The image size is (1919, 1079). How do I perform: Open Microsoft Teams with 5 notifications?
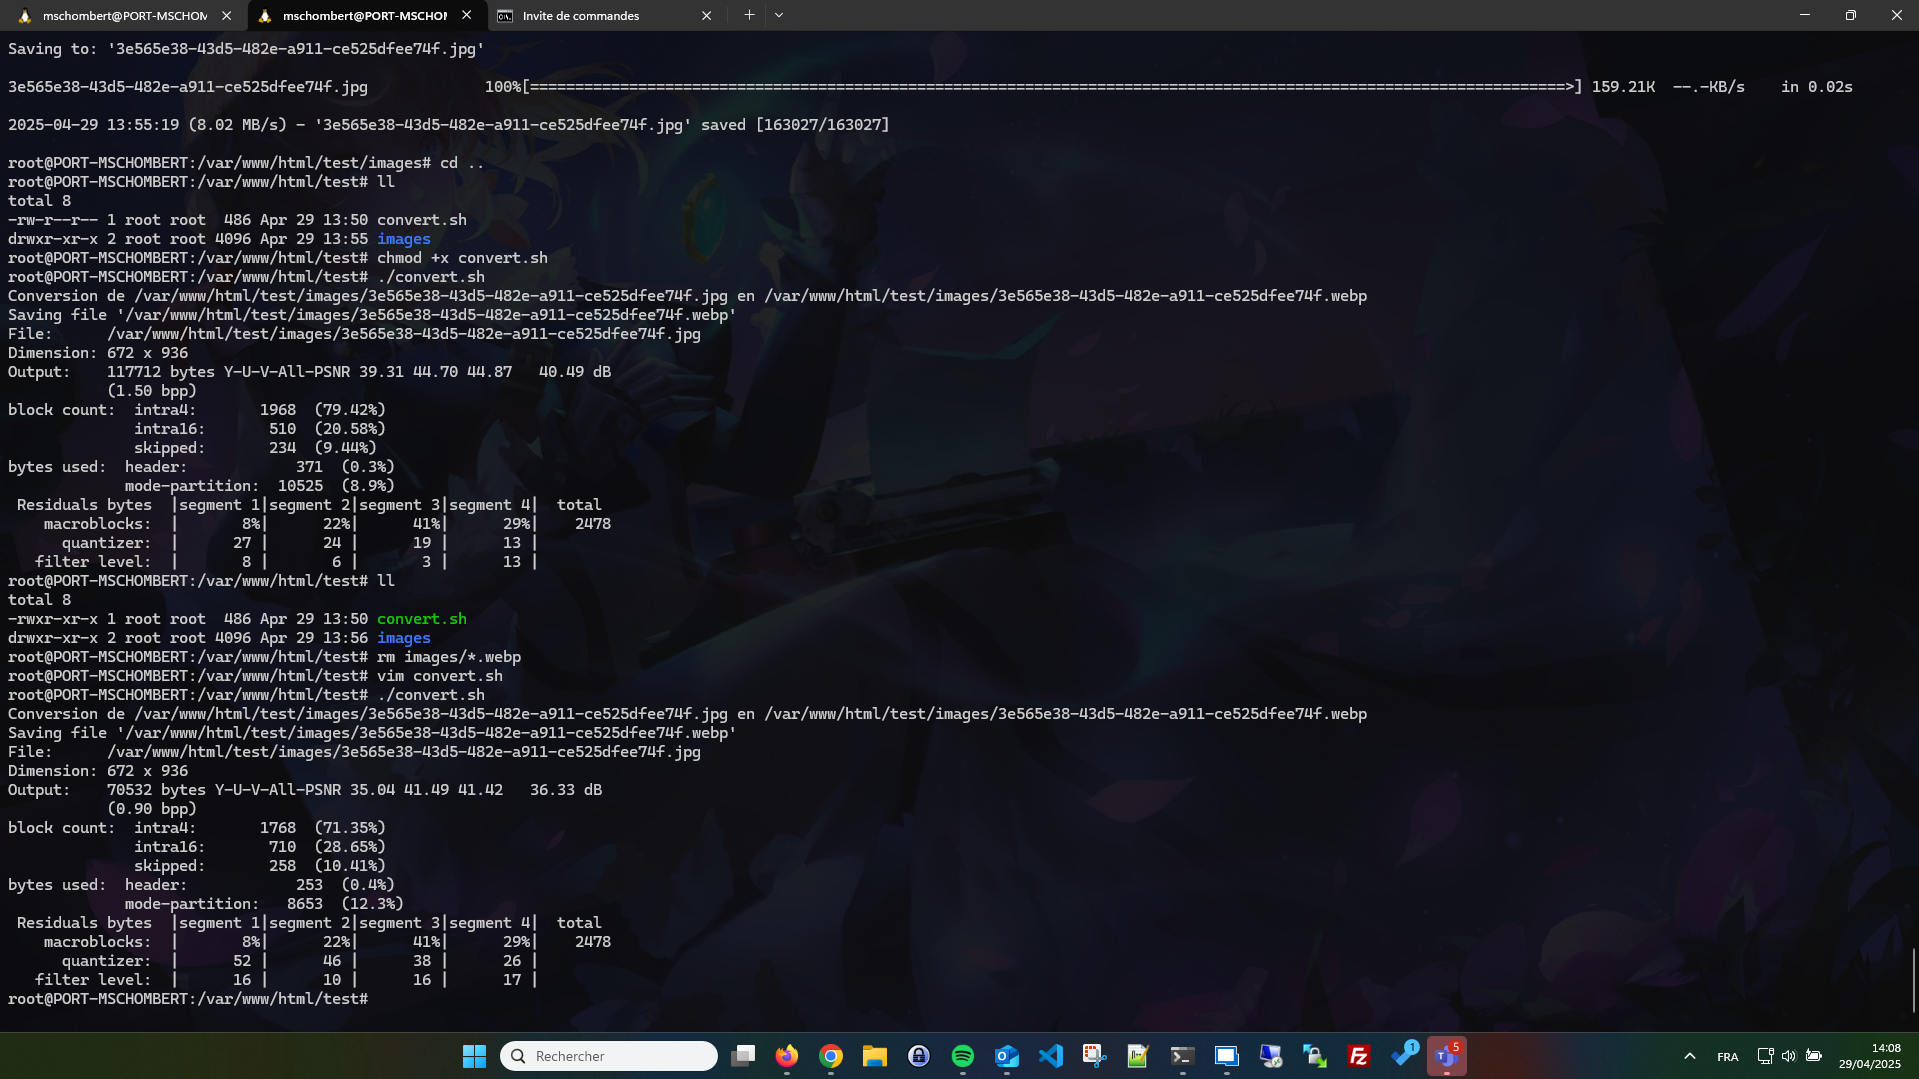[x=1446, y=1056]
